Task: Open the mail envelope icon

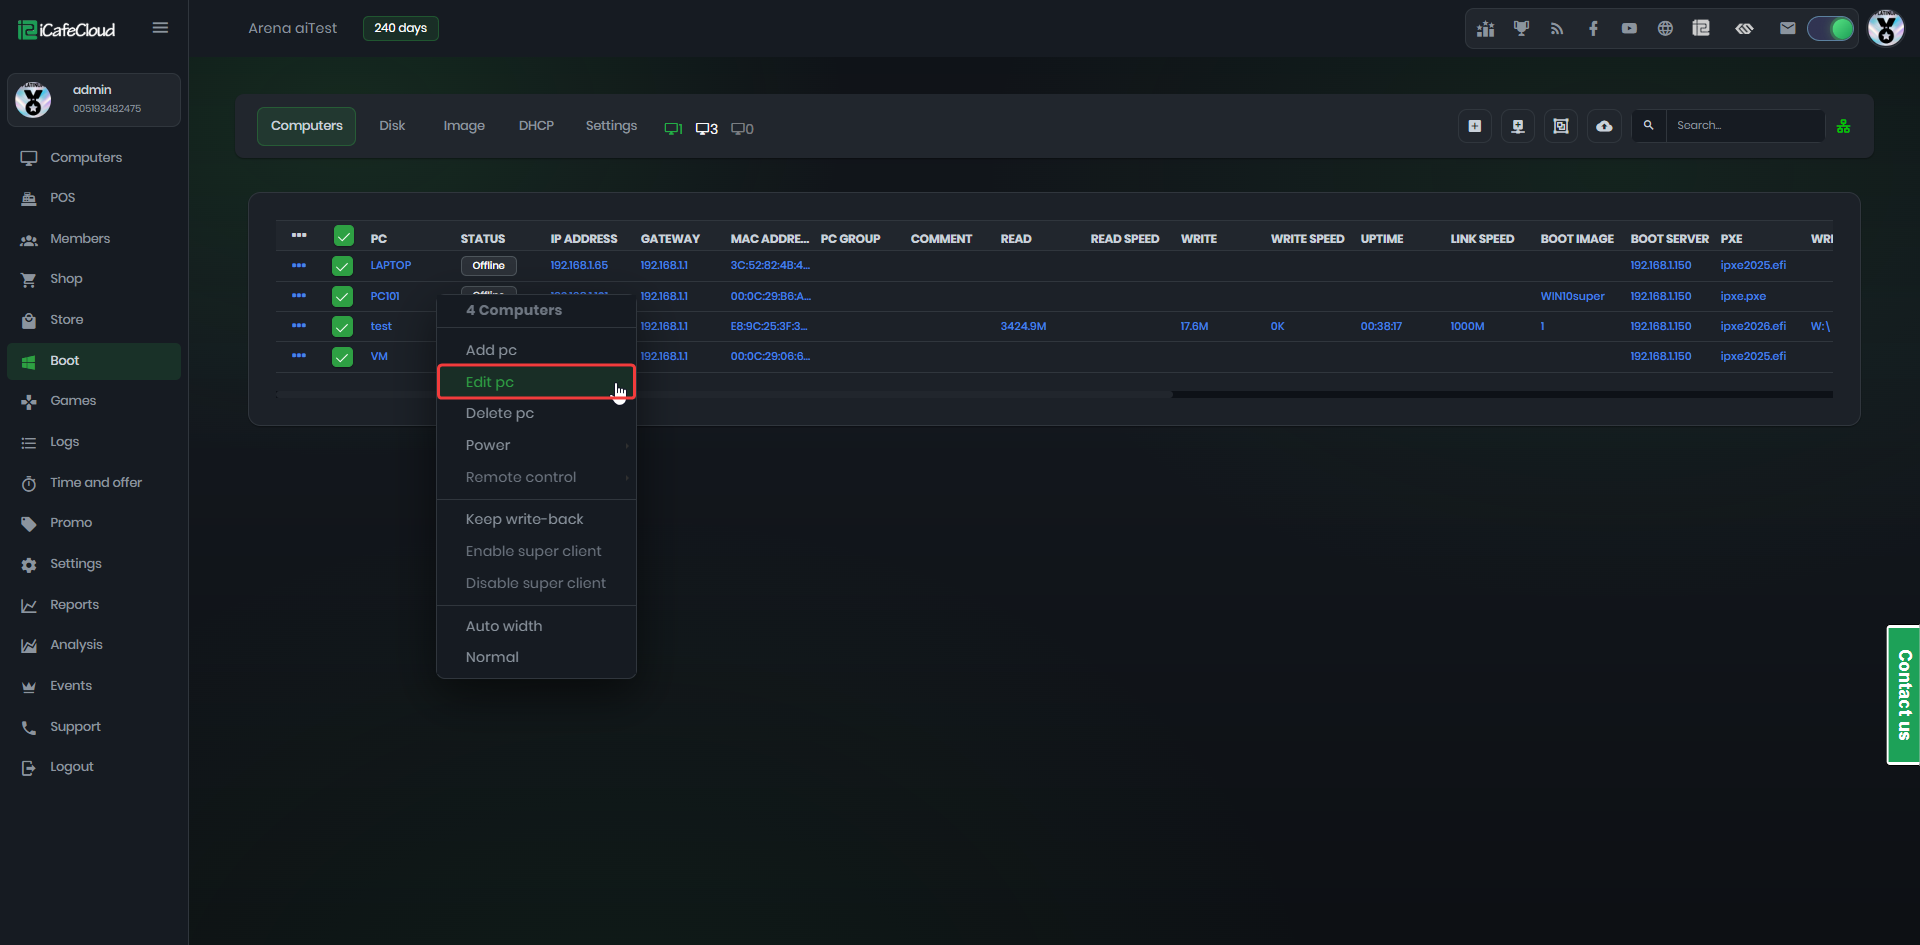Action: (x=1787, y=29)
